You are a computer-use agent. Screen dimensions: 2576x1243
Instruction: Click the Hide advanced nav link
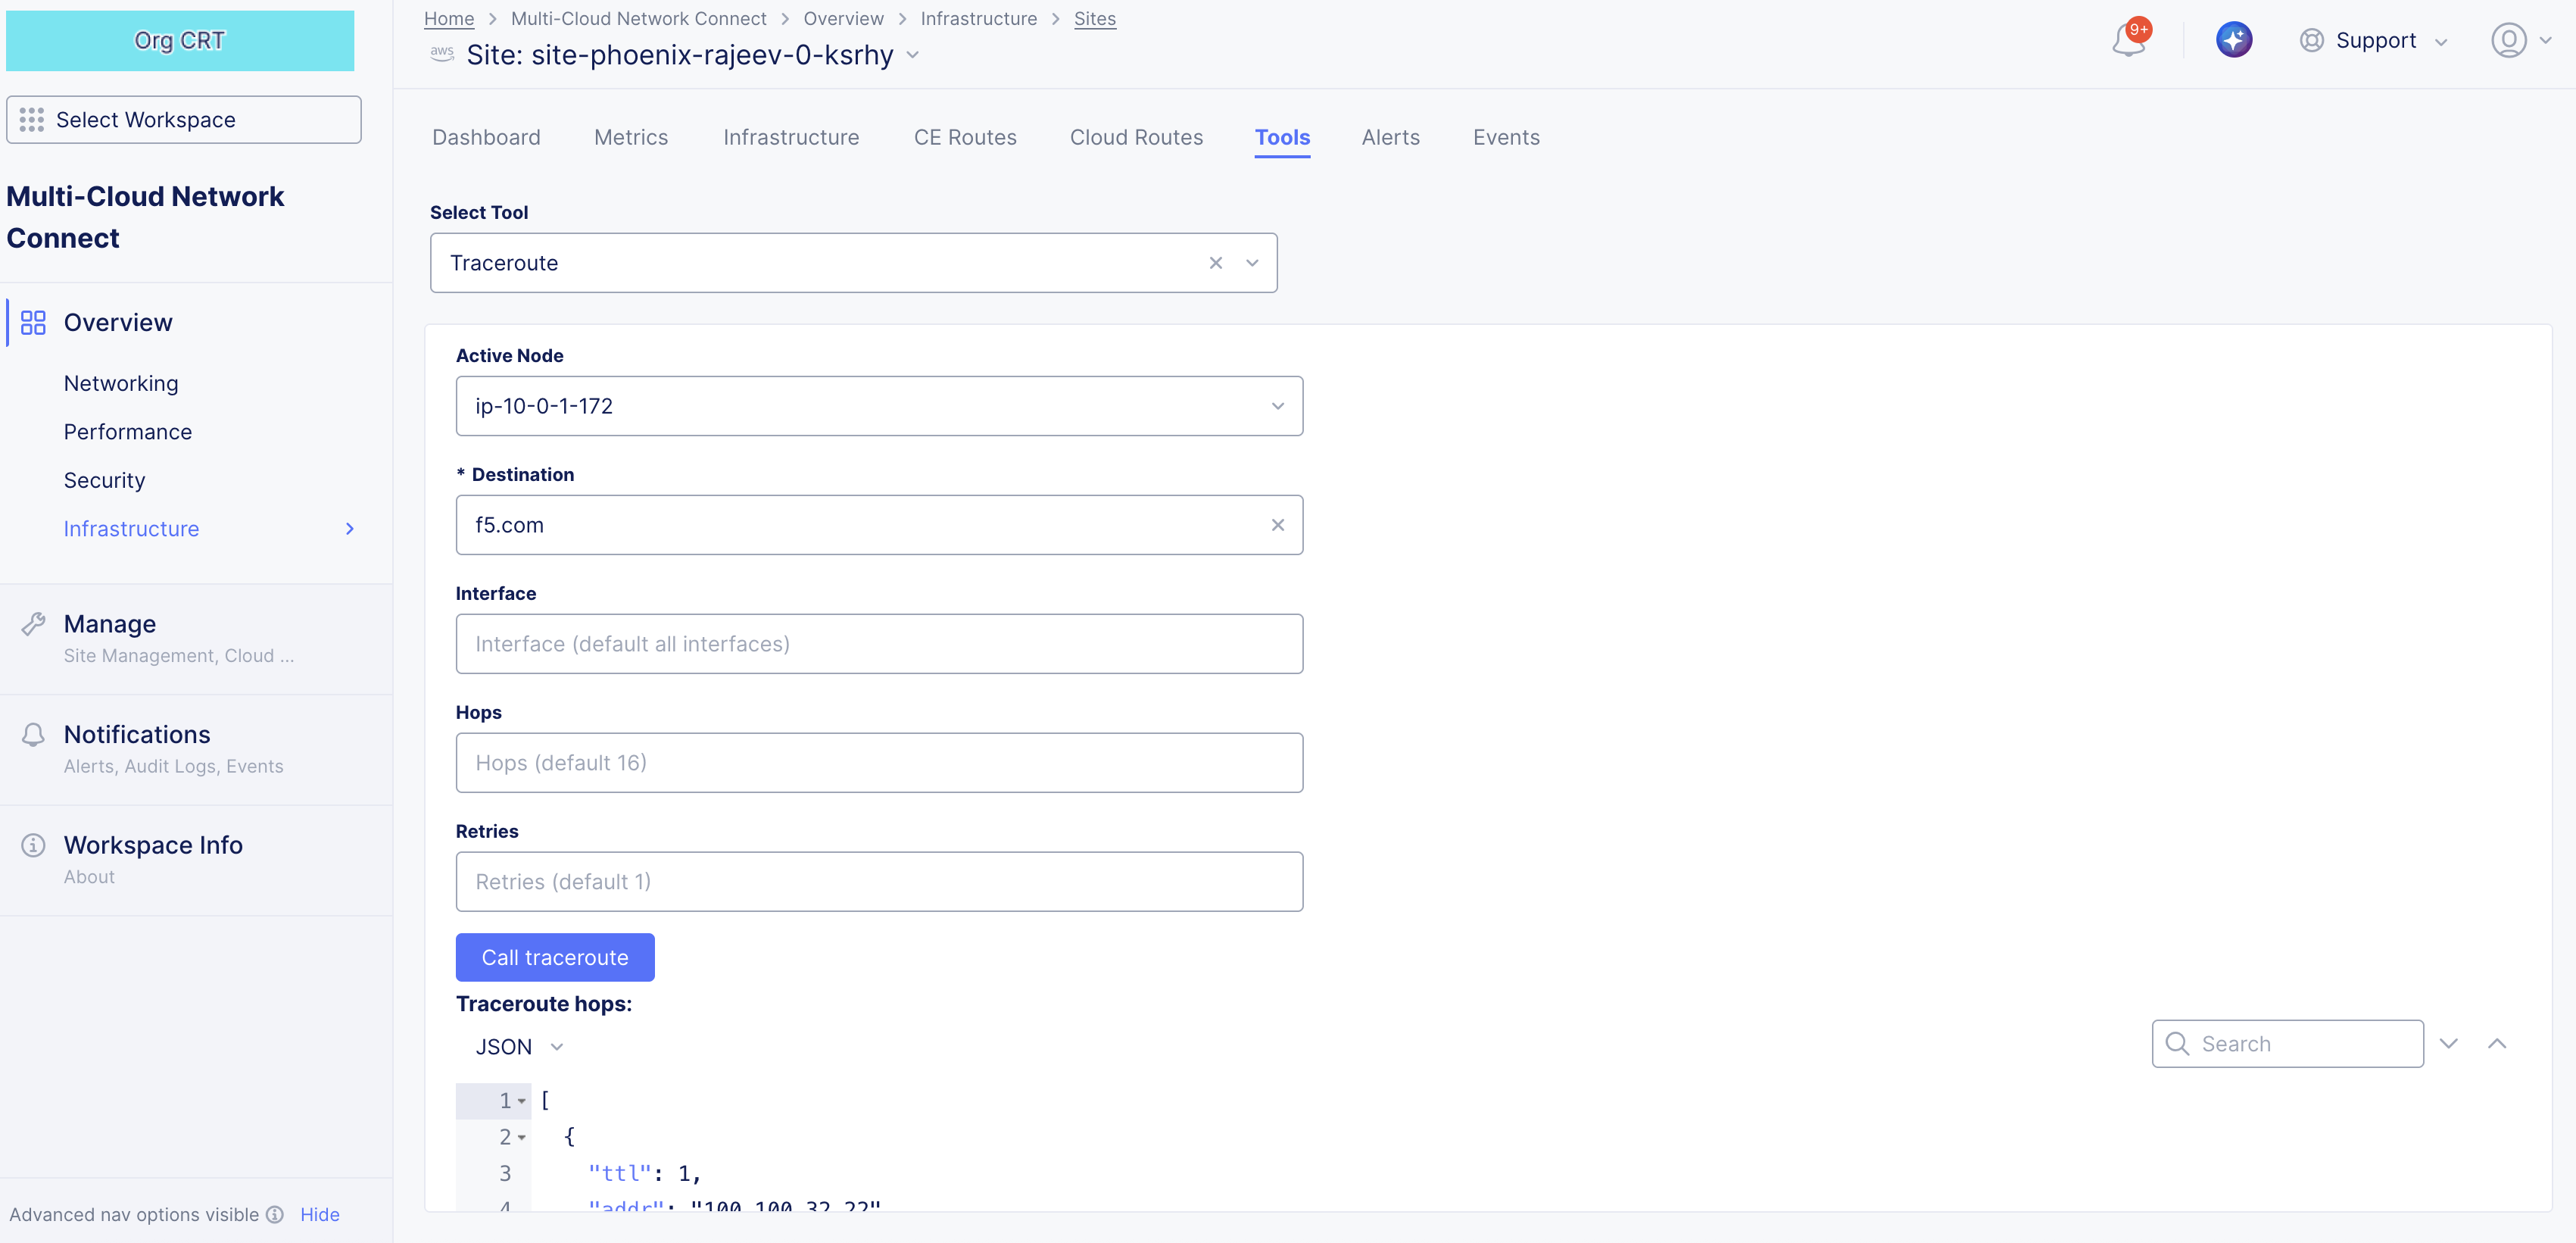319,1214
